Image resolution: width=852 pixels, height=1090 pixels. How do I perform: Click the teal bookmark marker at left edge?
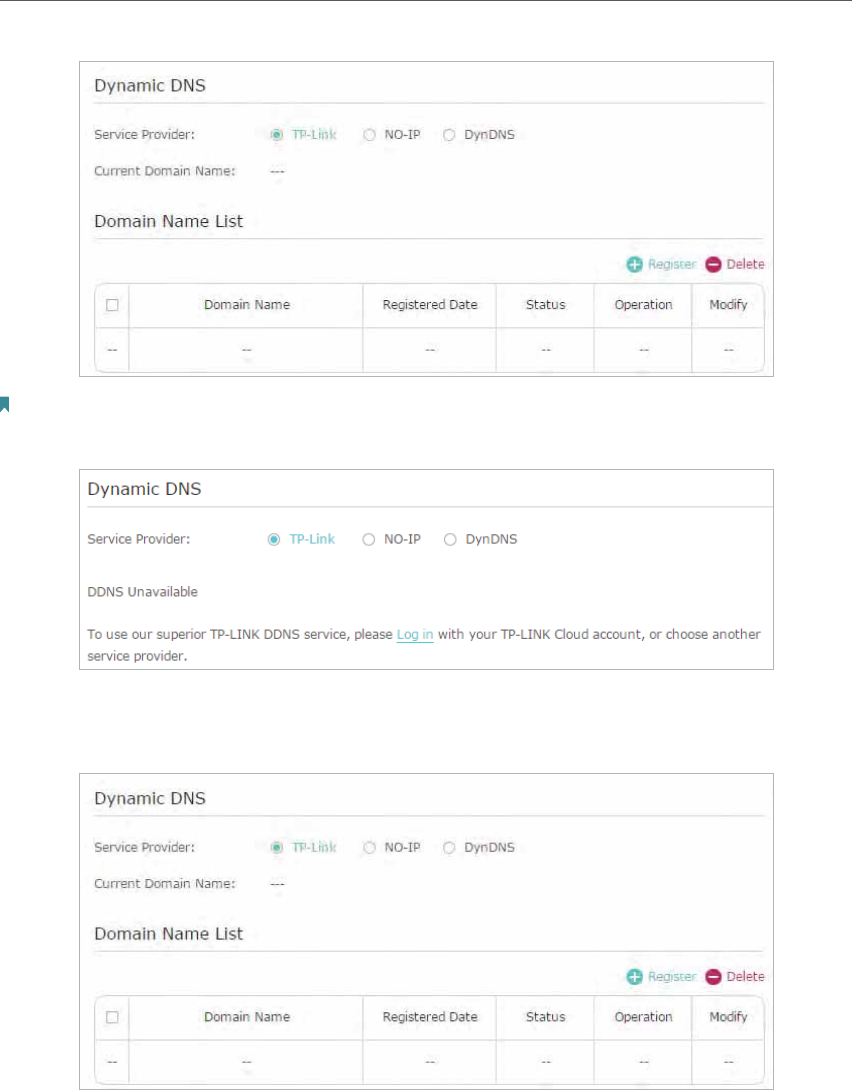4,405
